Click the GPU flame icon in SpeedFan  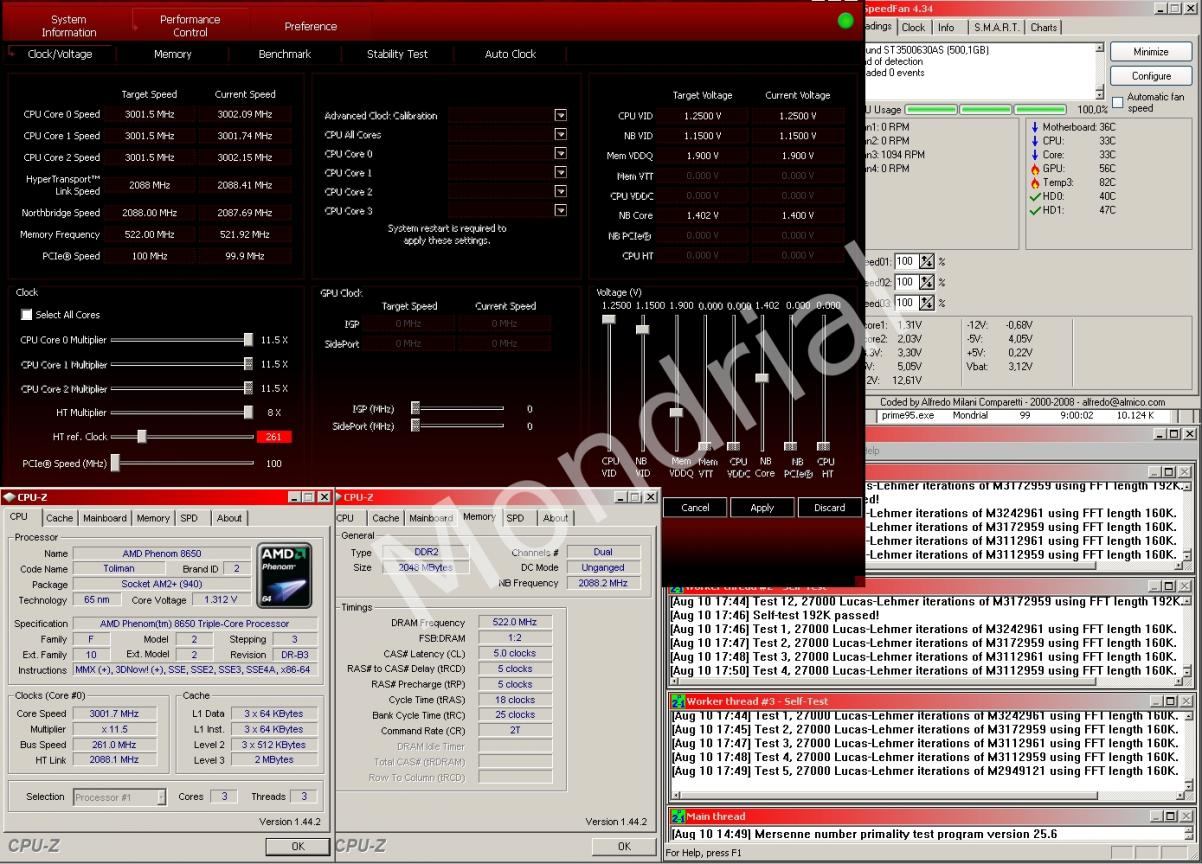click(1035, 169)
